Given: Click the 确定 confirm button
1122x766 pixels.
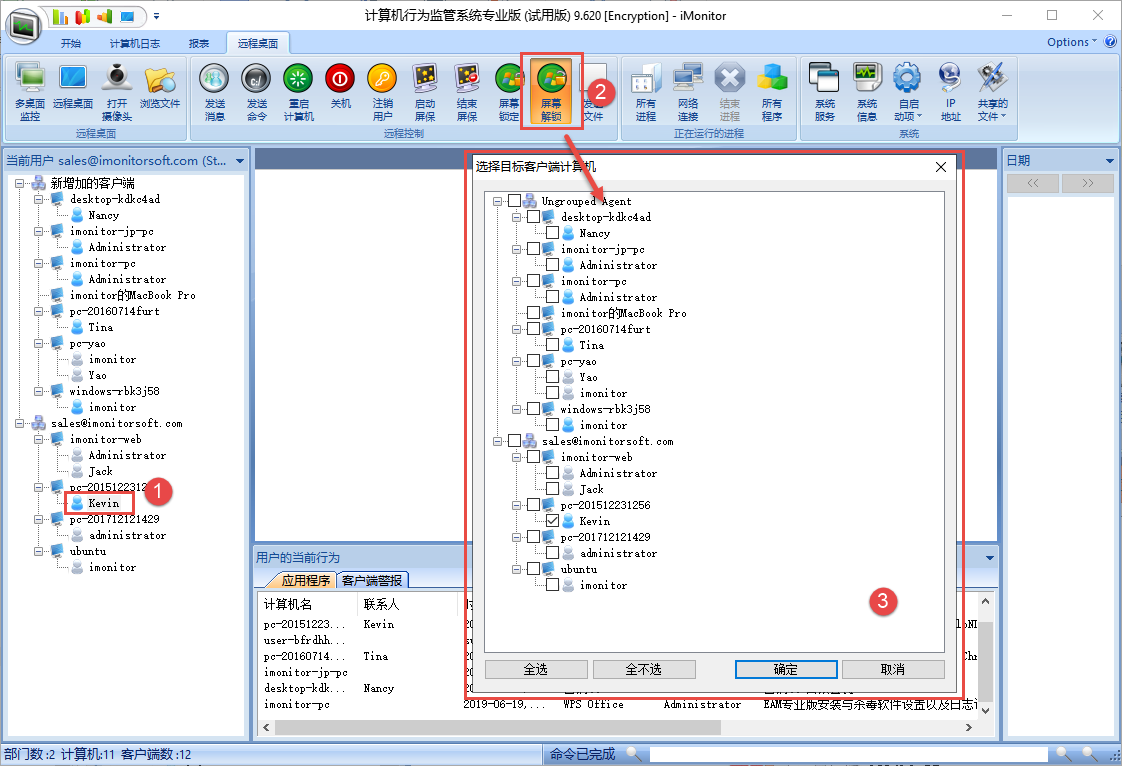Looking at the screenshot, I should click(x=785, y=669).
